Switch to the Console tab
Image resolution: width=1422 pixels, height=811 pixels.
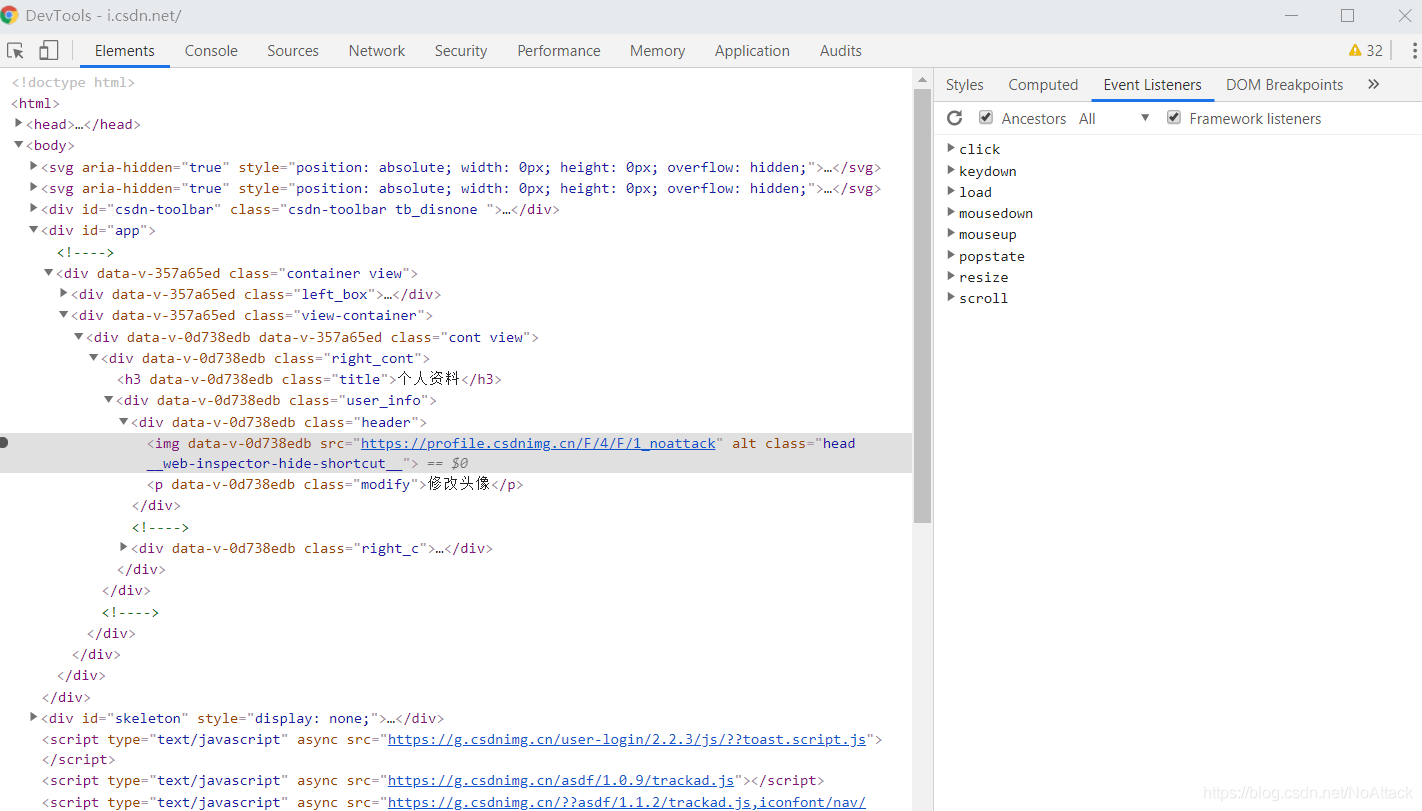[x=211, y=51]
